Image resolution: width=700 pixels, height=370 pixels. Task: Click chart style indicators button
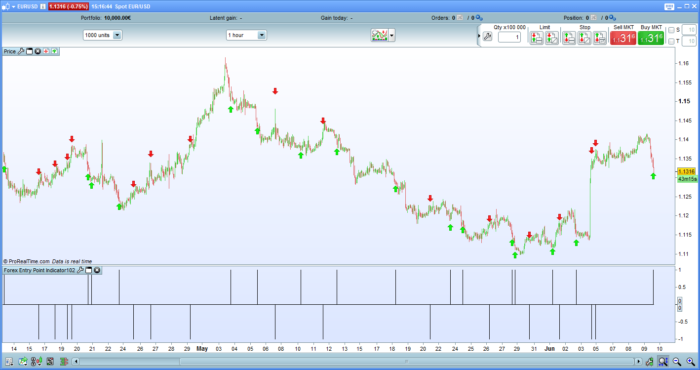pyautogui.click(x=379, y=35)
